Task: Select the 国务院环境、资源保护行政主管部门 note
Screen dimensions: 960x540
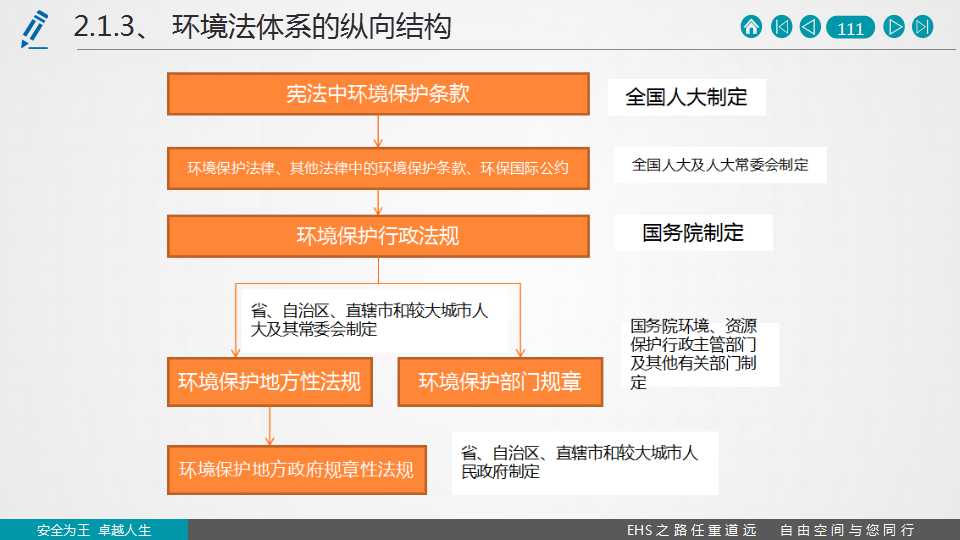Action: point(694,354)
